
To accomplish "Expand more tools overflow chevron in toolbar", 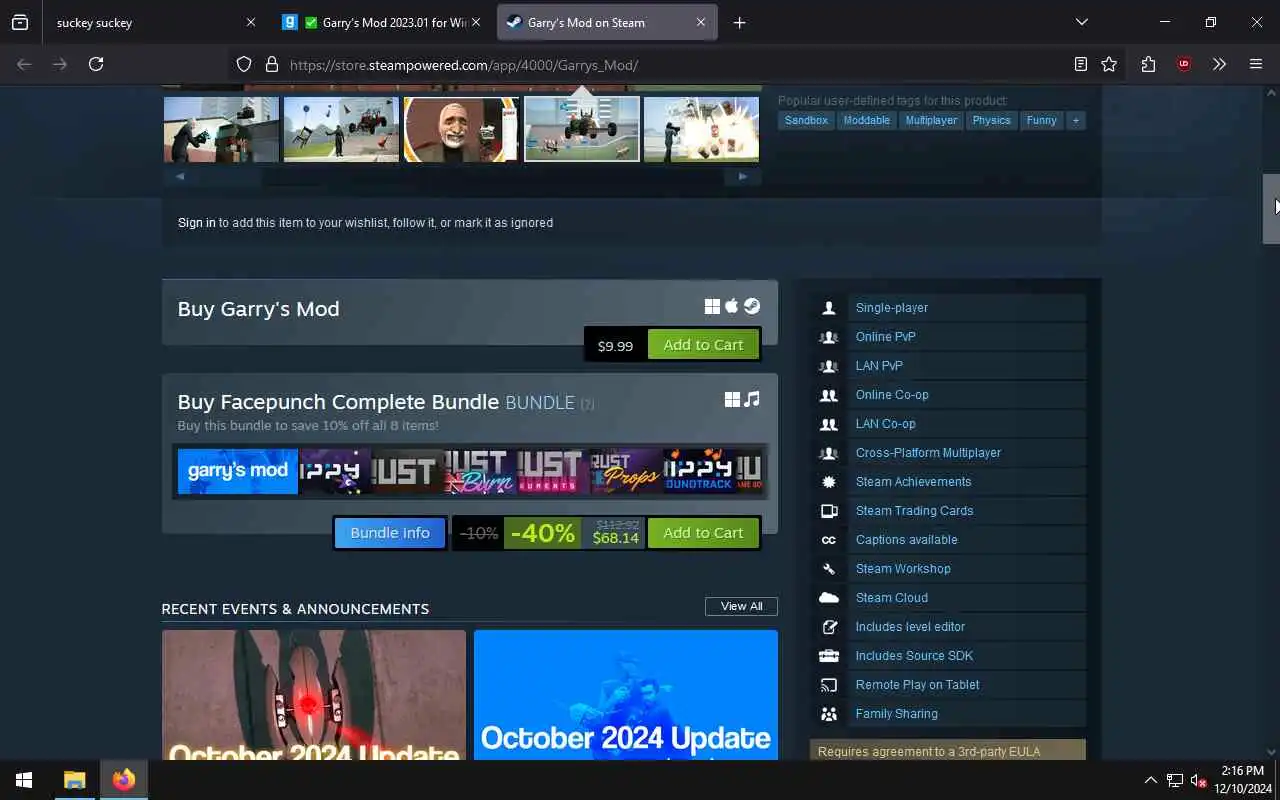I will pos(1219,64).
